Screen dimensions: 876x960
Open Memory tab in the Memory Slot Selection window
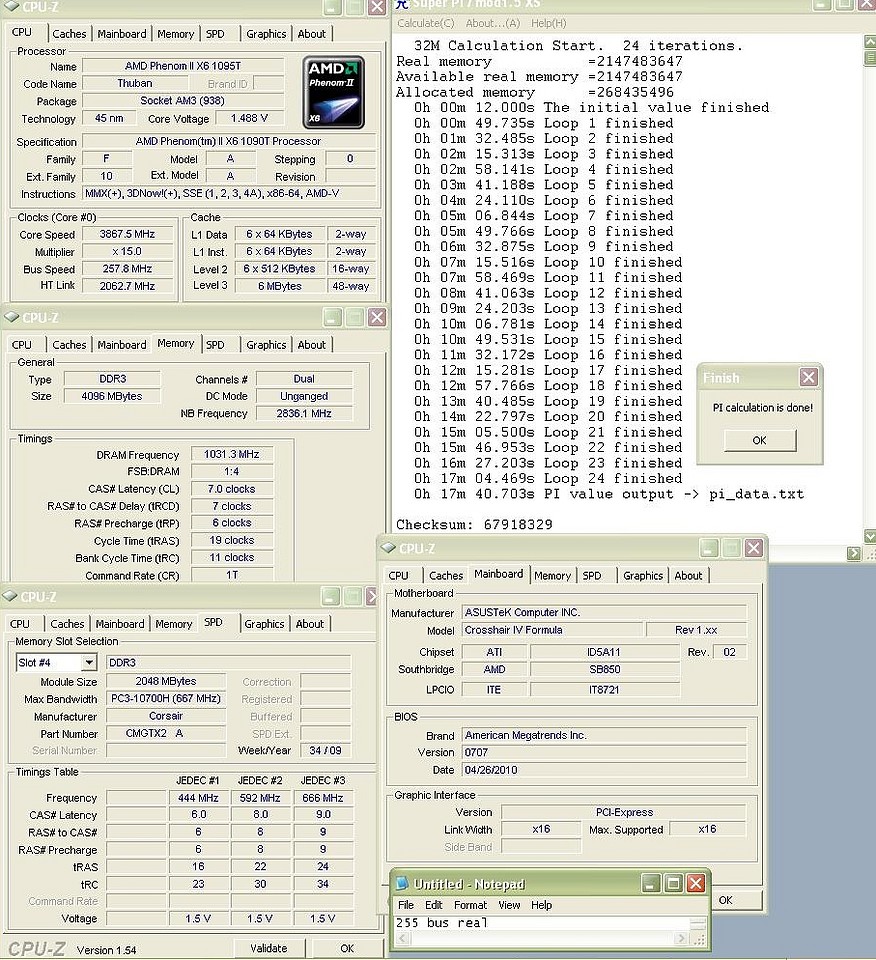point(174,624)
